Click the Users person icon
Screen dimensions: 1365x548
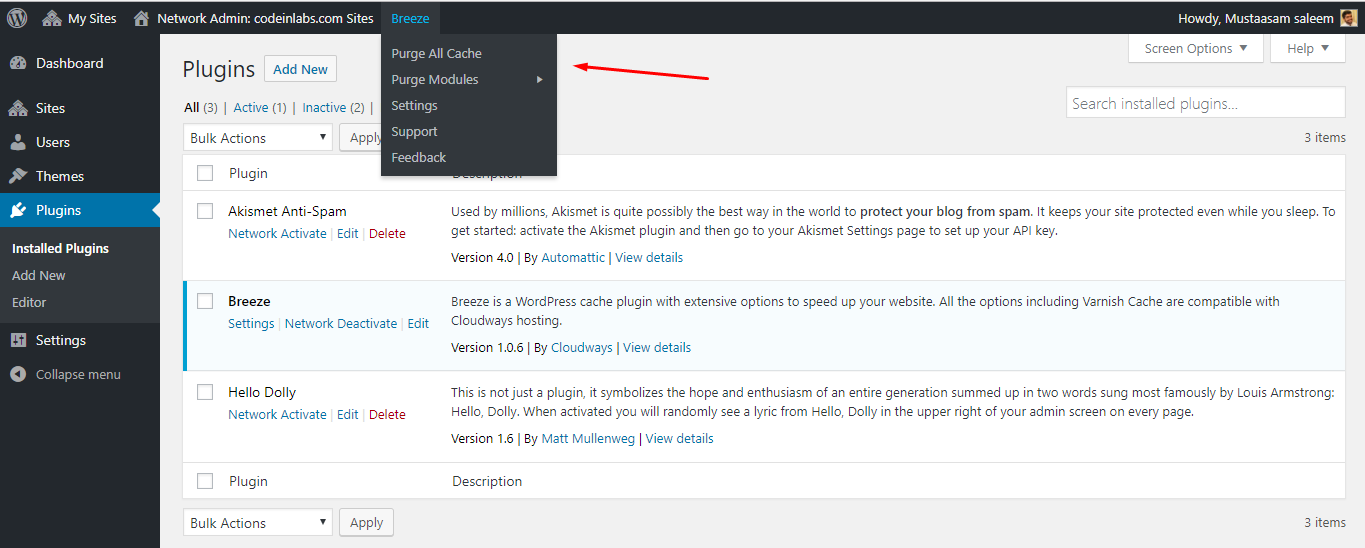(x=18, y=142)
